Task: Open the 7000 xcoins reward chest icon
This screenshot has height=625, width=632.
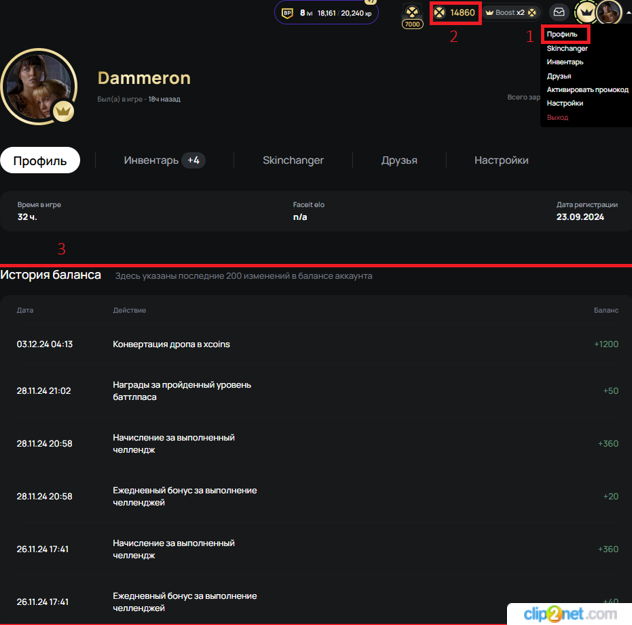Action: pos(412,16)
